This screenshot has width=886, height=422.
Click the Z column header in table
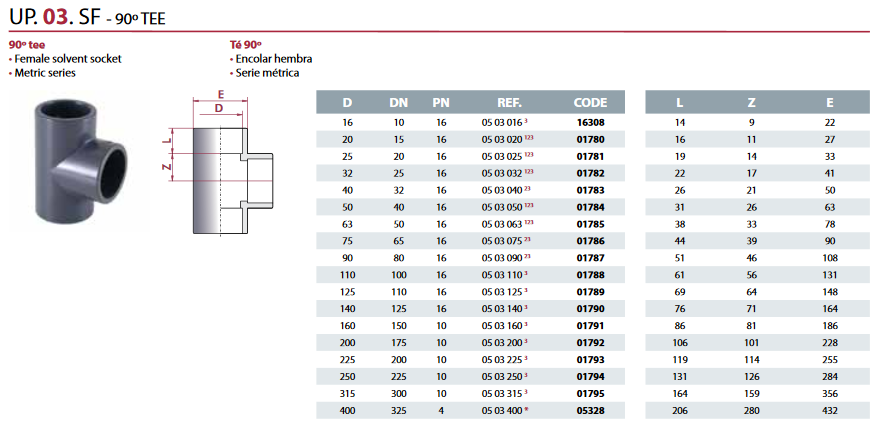[x=752, y=102]
